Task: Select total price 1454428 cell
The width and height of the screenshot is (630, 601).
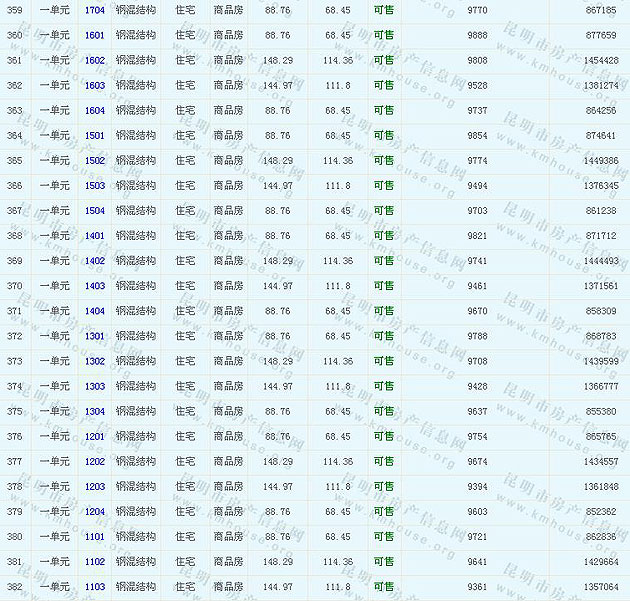Action: [x=601, y=60]
